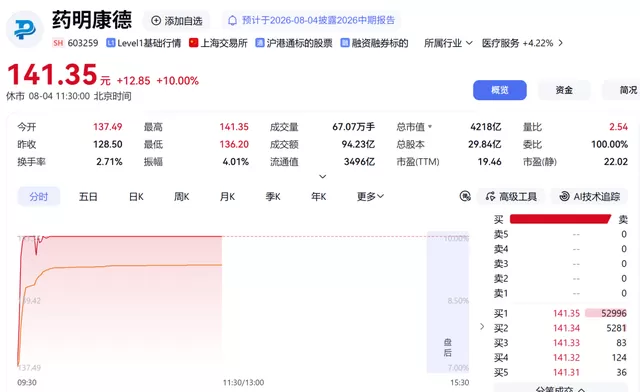640x392 pixels.
Task: Click the Level1基础行情 tag icon
Action: coord(110,43)
